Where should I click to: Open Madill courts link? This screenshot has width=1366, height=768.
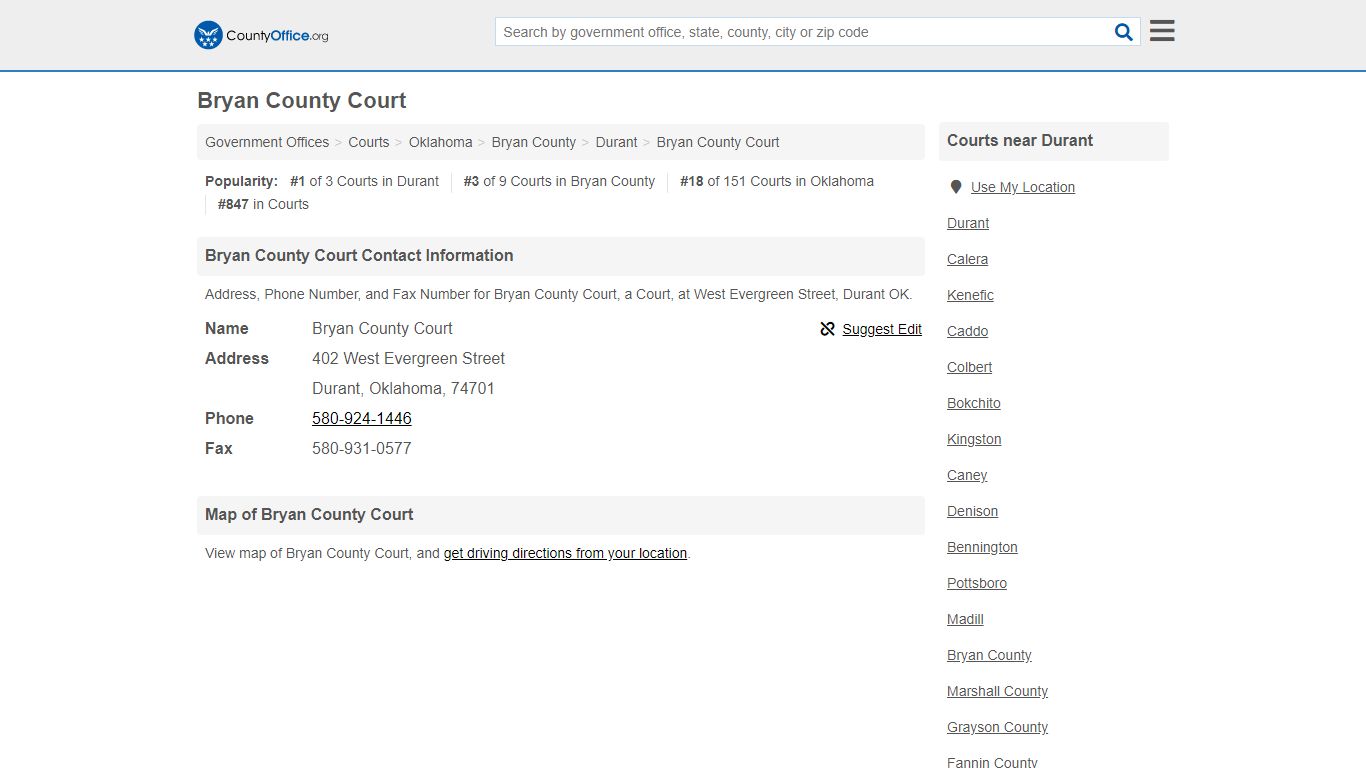pos(965,619)
